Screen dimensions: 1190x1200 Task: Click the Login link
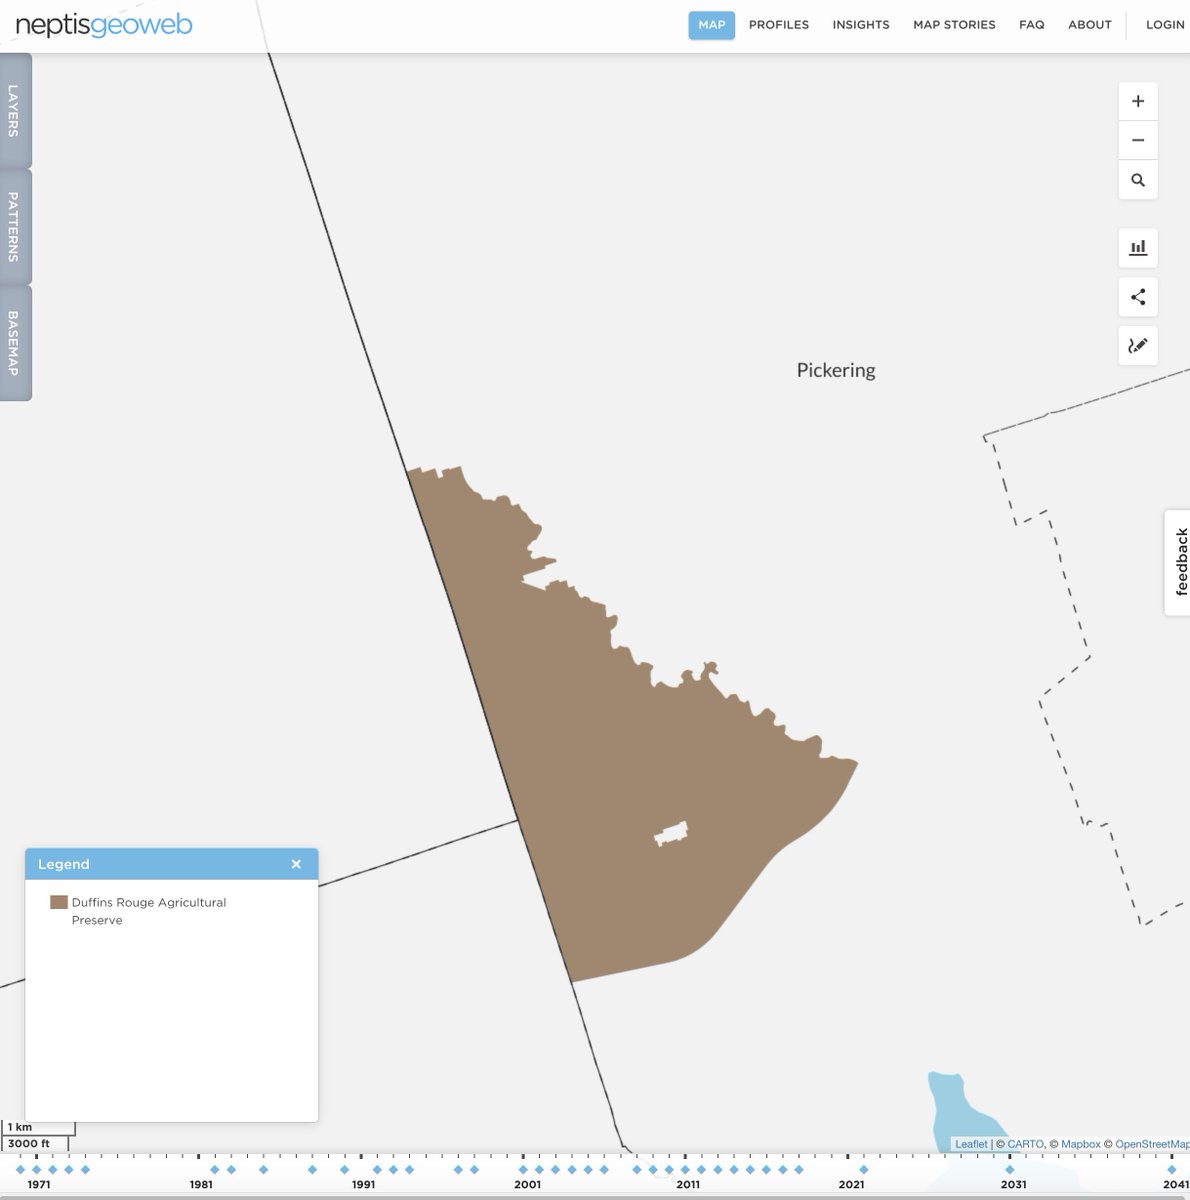point(1165,25)
